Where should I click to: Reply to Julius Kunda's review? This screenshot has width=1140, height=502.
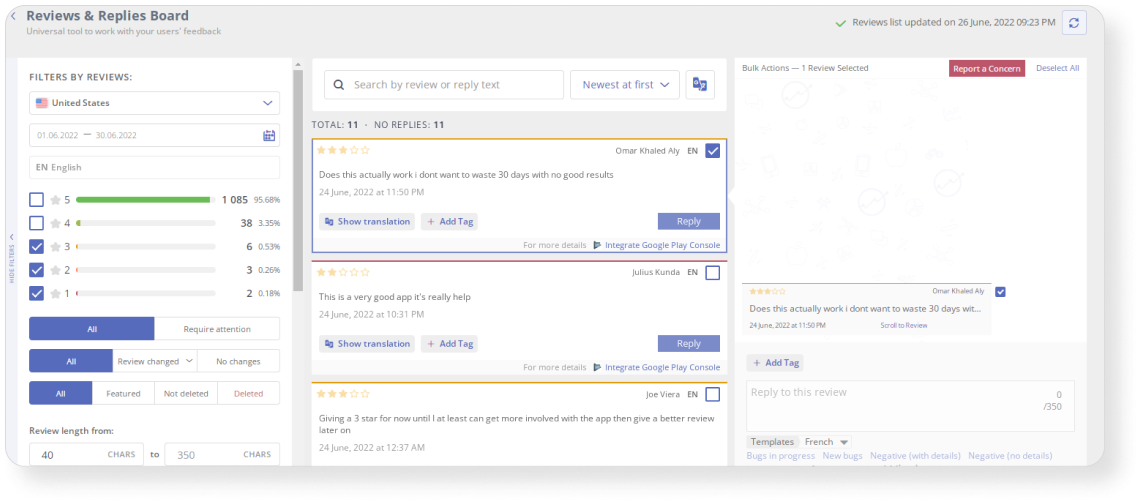pos(689,343)
